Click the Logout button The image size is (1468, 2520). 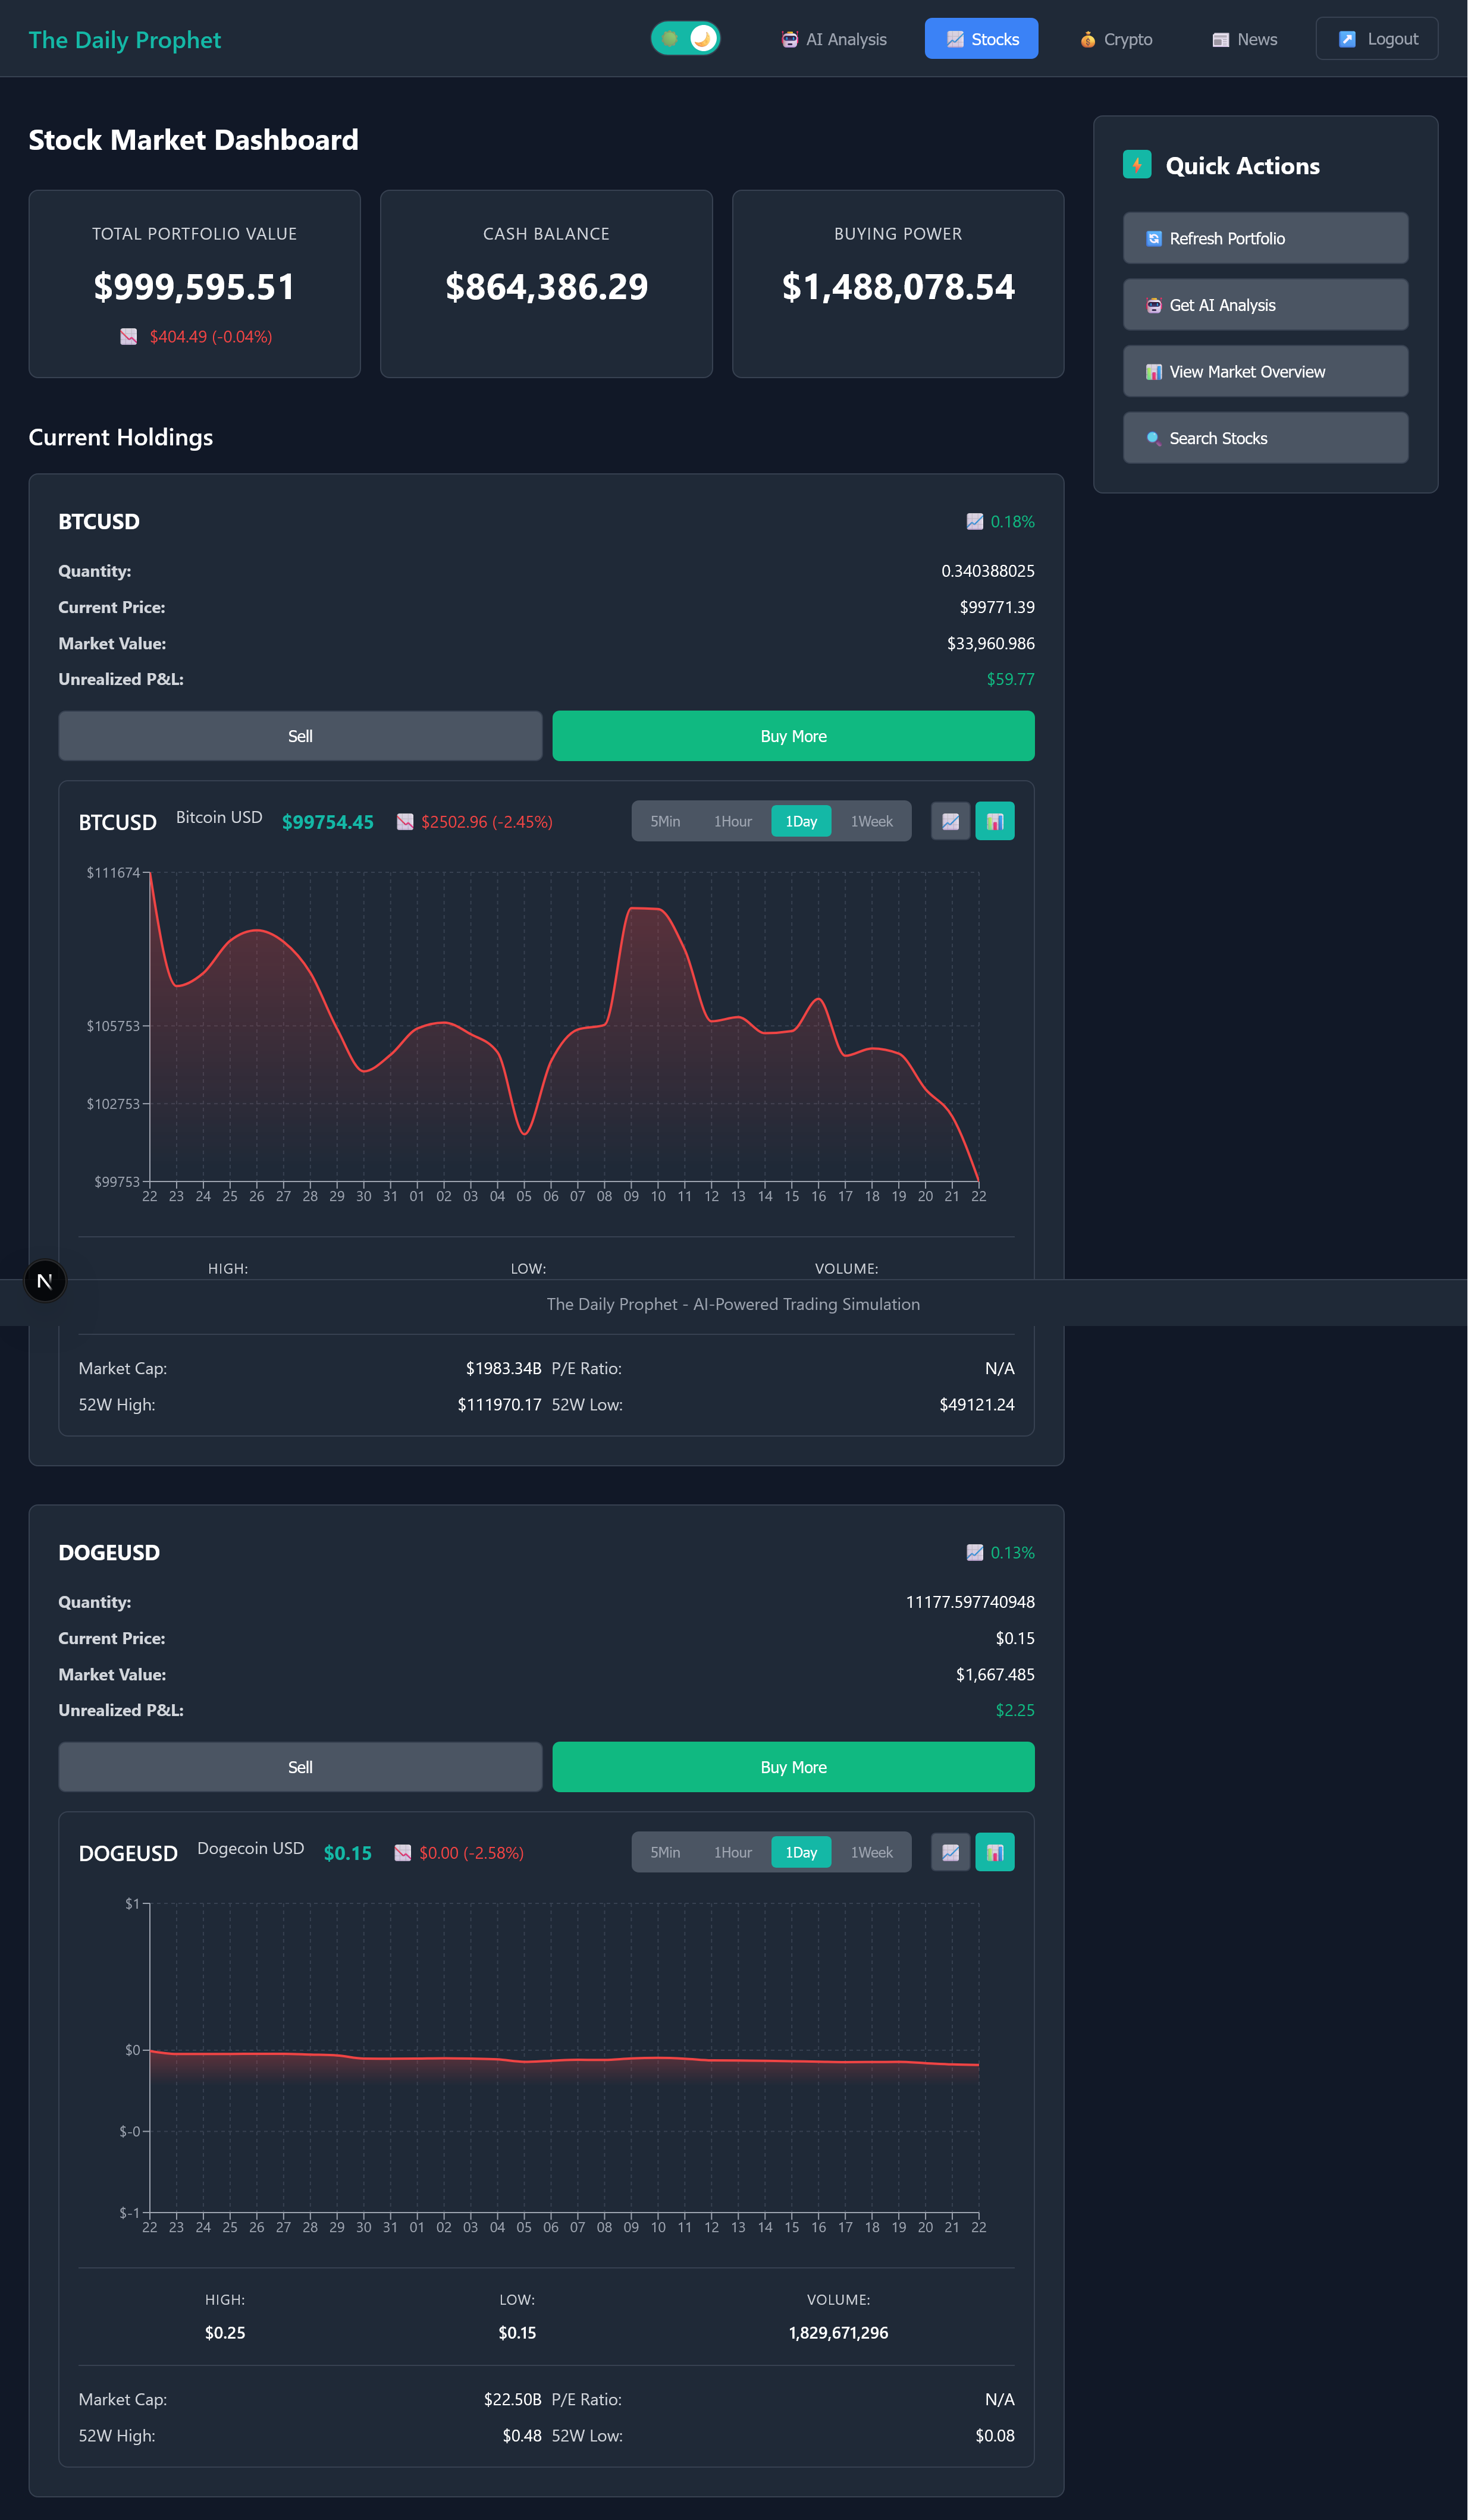(1377, 39)
